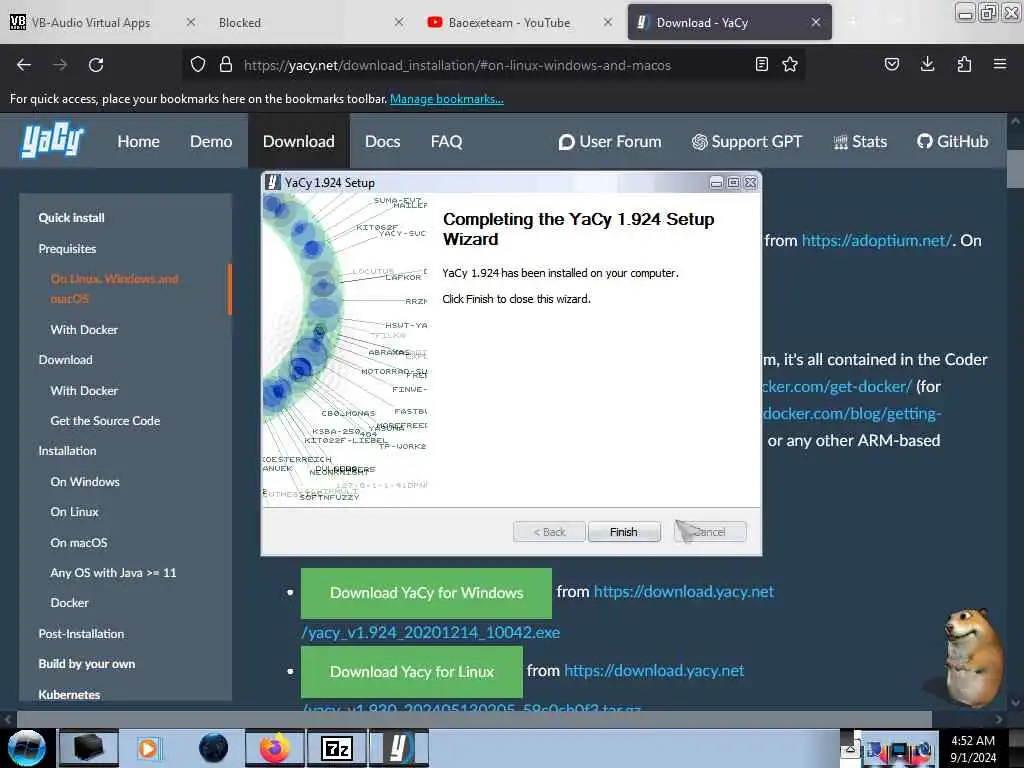
Task: Open User Forum link in header
Action: [610, 142]
